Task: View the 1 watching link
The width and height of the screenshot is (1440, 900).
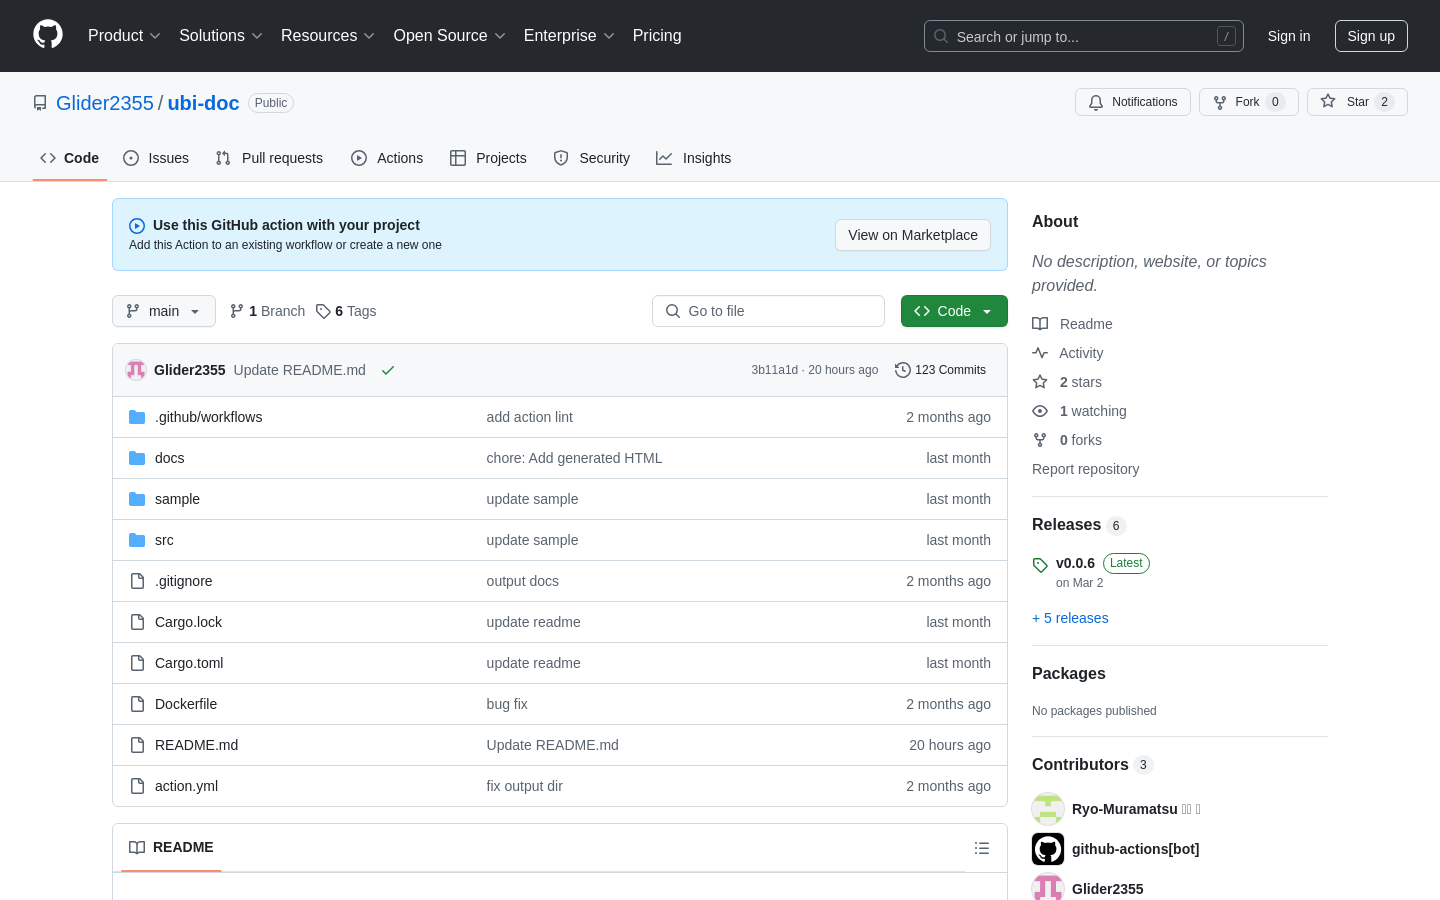Action: tap(1079, 411)
